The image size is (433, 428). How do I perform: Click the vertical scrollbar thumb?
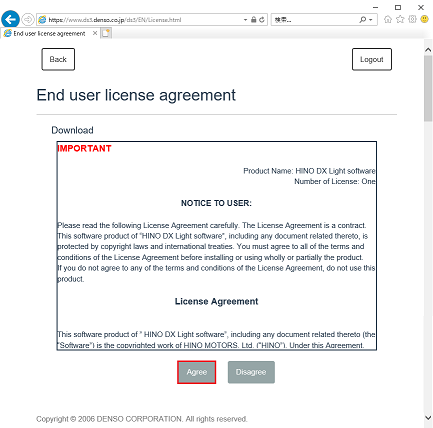pyautogui.click(x=428, y=88)
